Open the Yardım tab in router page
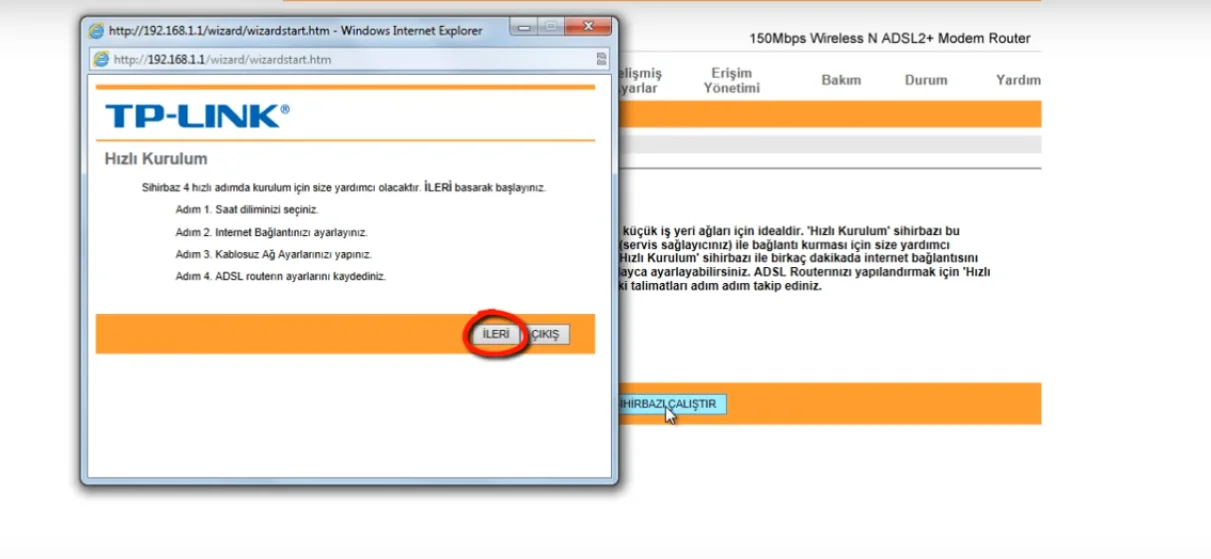Viewport: 1211px width, 559px height. [x=1018, y=80]
